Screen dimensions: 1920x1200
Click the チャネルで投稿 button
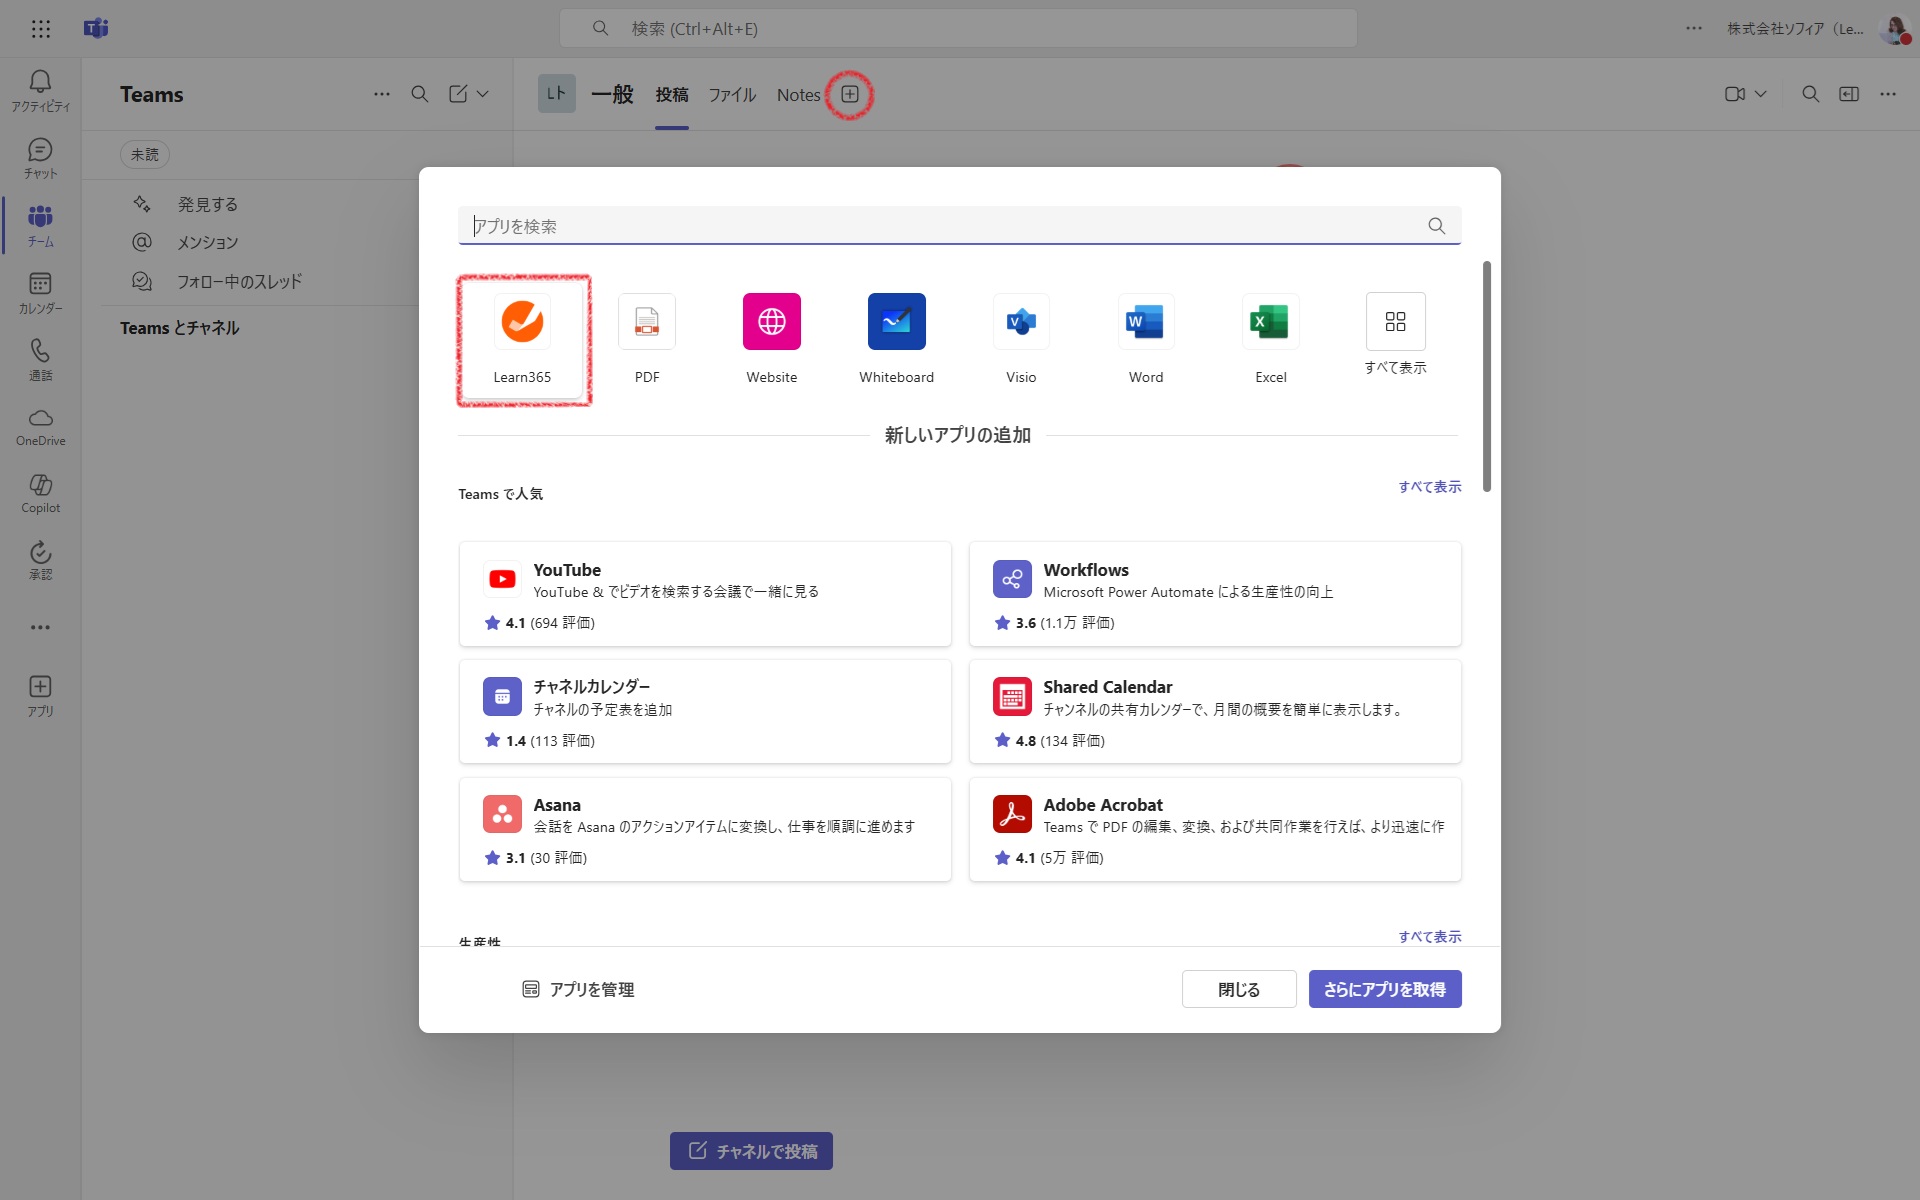pos(751,1151)
